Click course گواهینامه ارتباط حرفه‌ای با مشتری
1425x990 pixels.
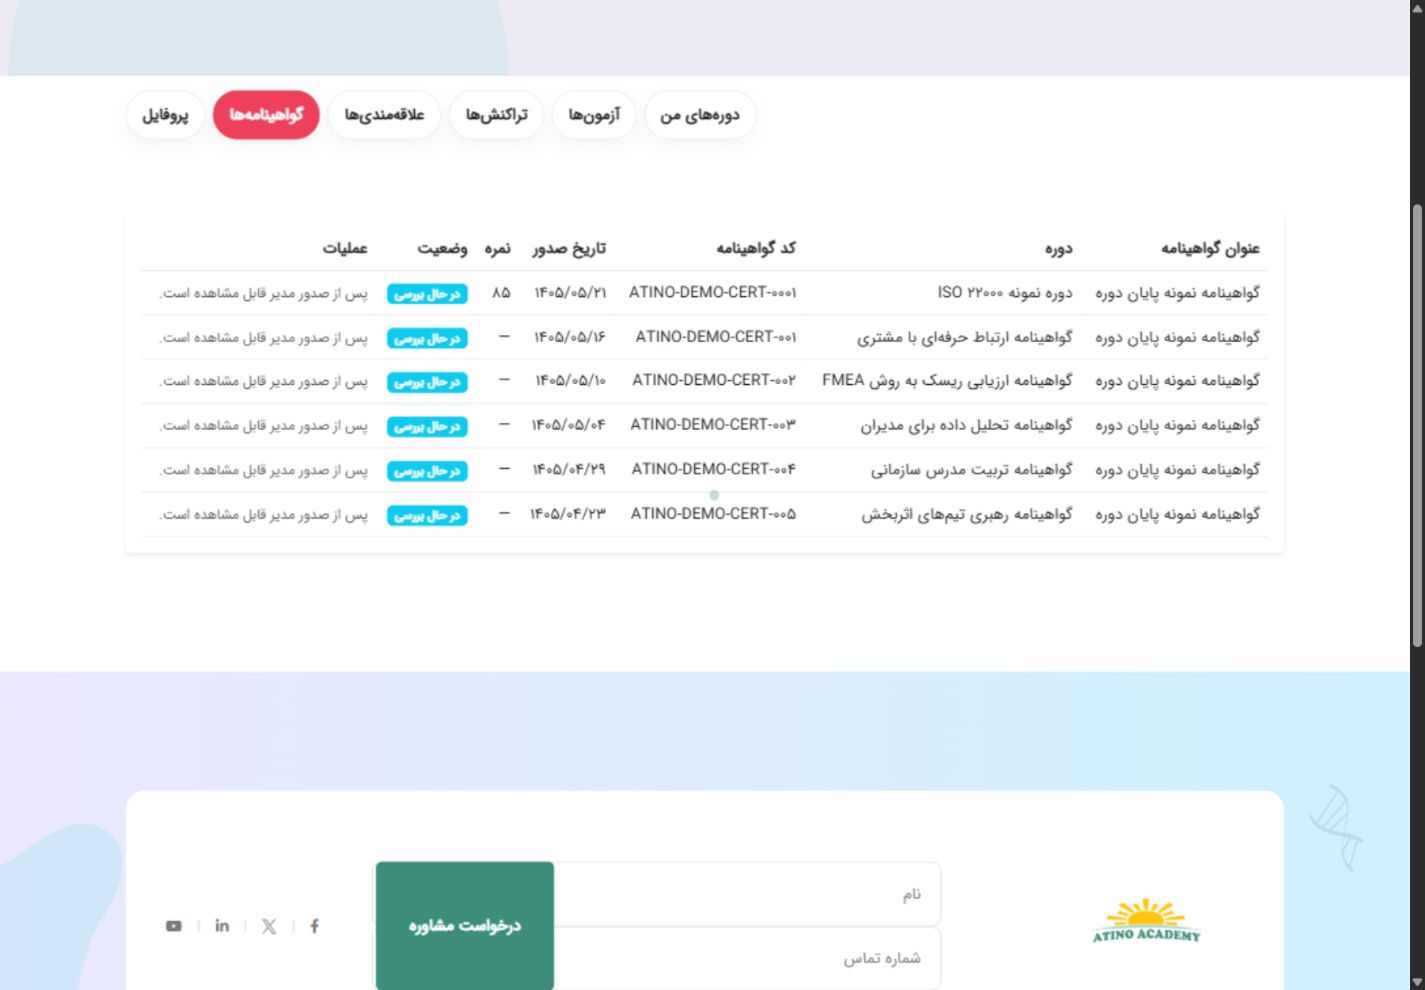point(965,337)
